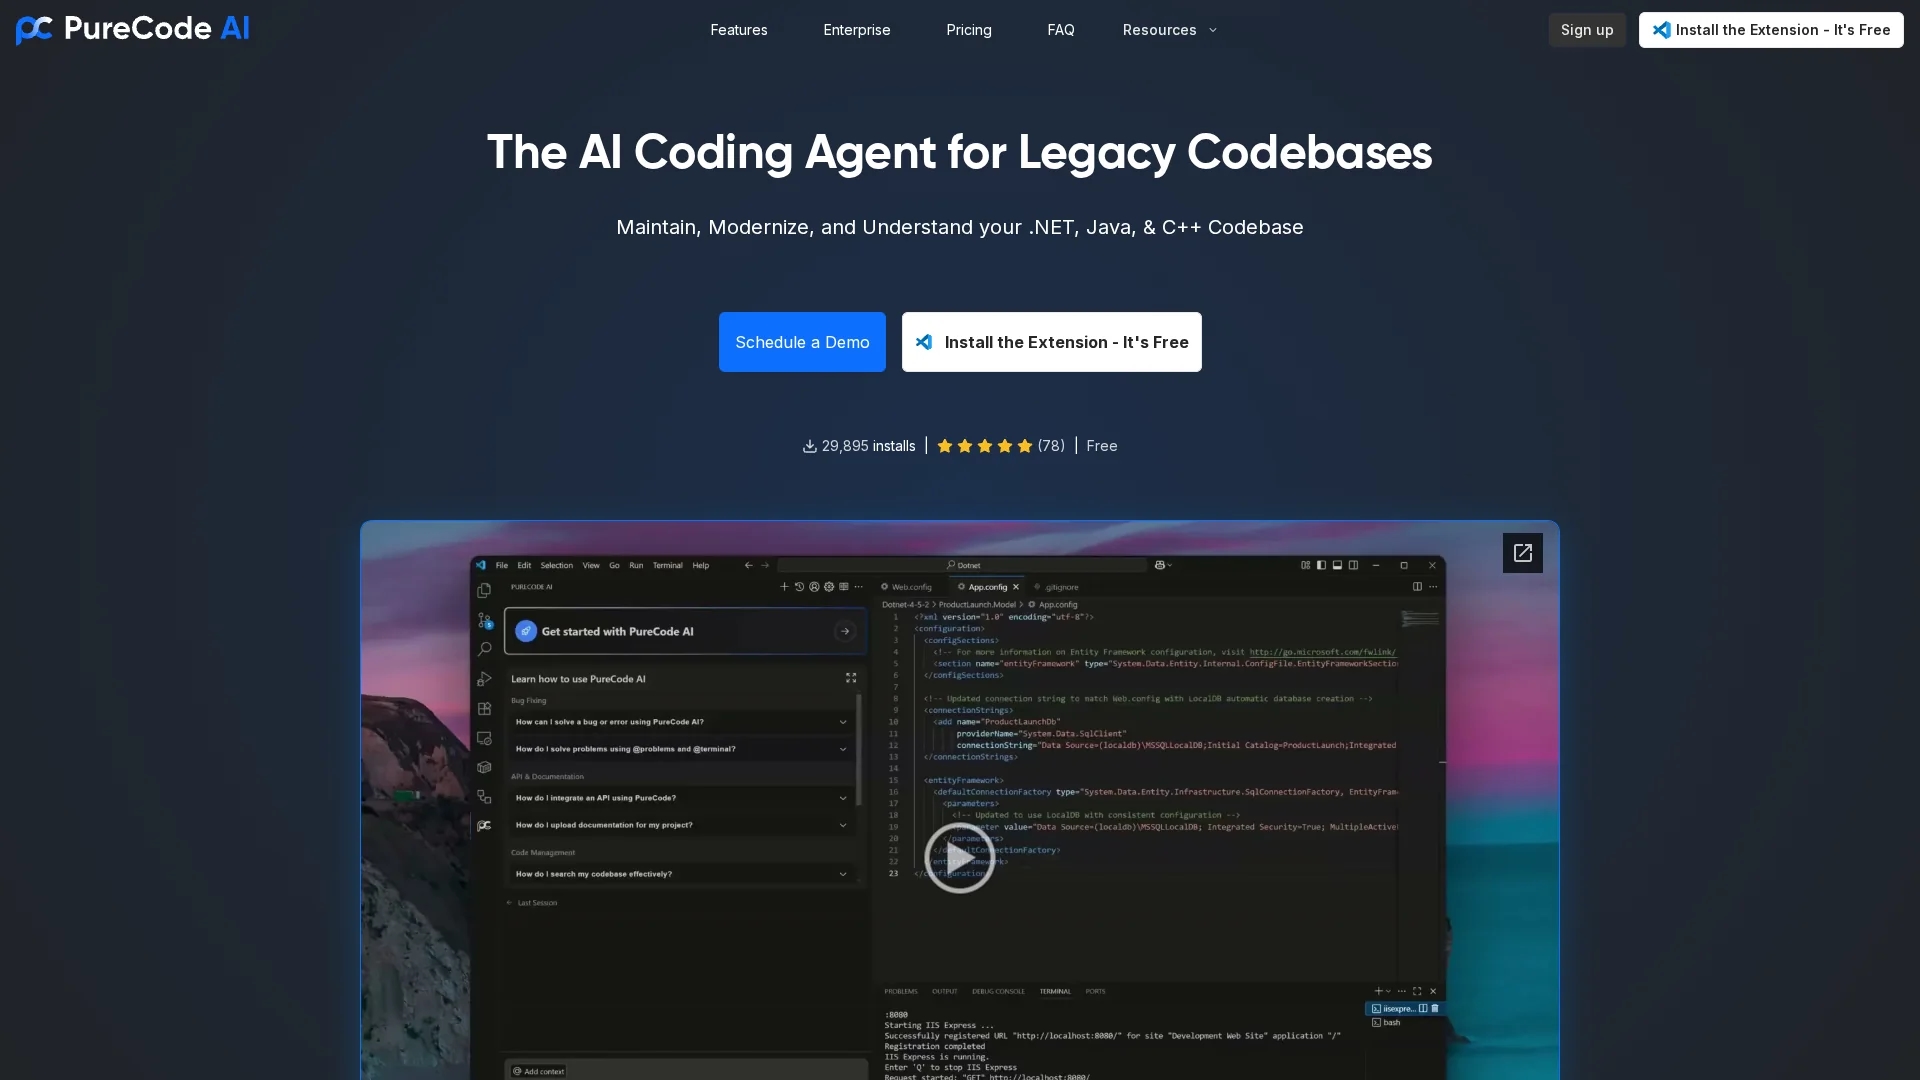Play the demo video
1920x1080 pixels.
(x=959, y=857)
